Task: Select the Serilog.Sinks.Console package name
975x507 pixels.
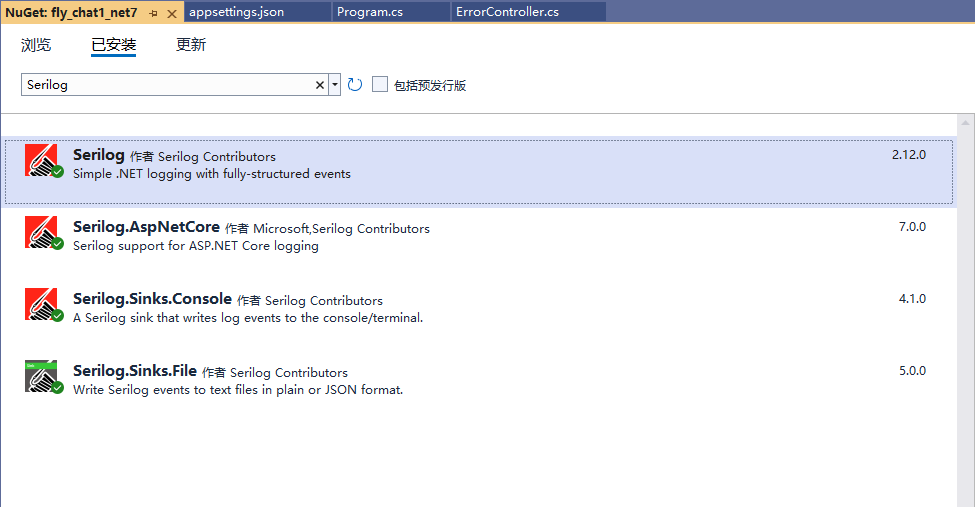Action: (152, 299)
